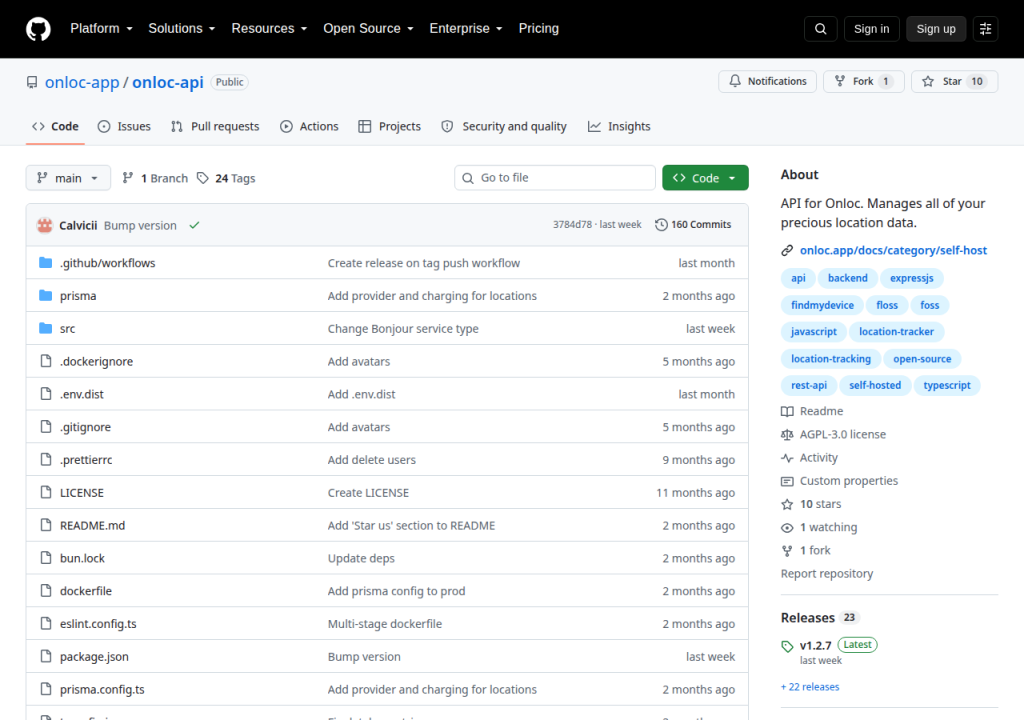This screenshot has height=720, width=1024.
Task: Open the search magnifier button
Action: [x=820, y=29]
